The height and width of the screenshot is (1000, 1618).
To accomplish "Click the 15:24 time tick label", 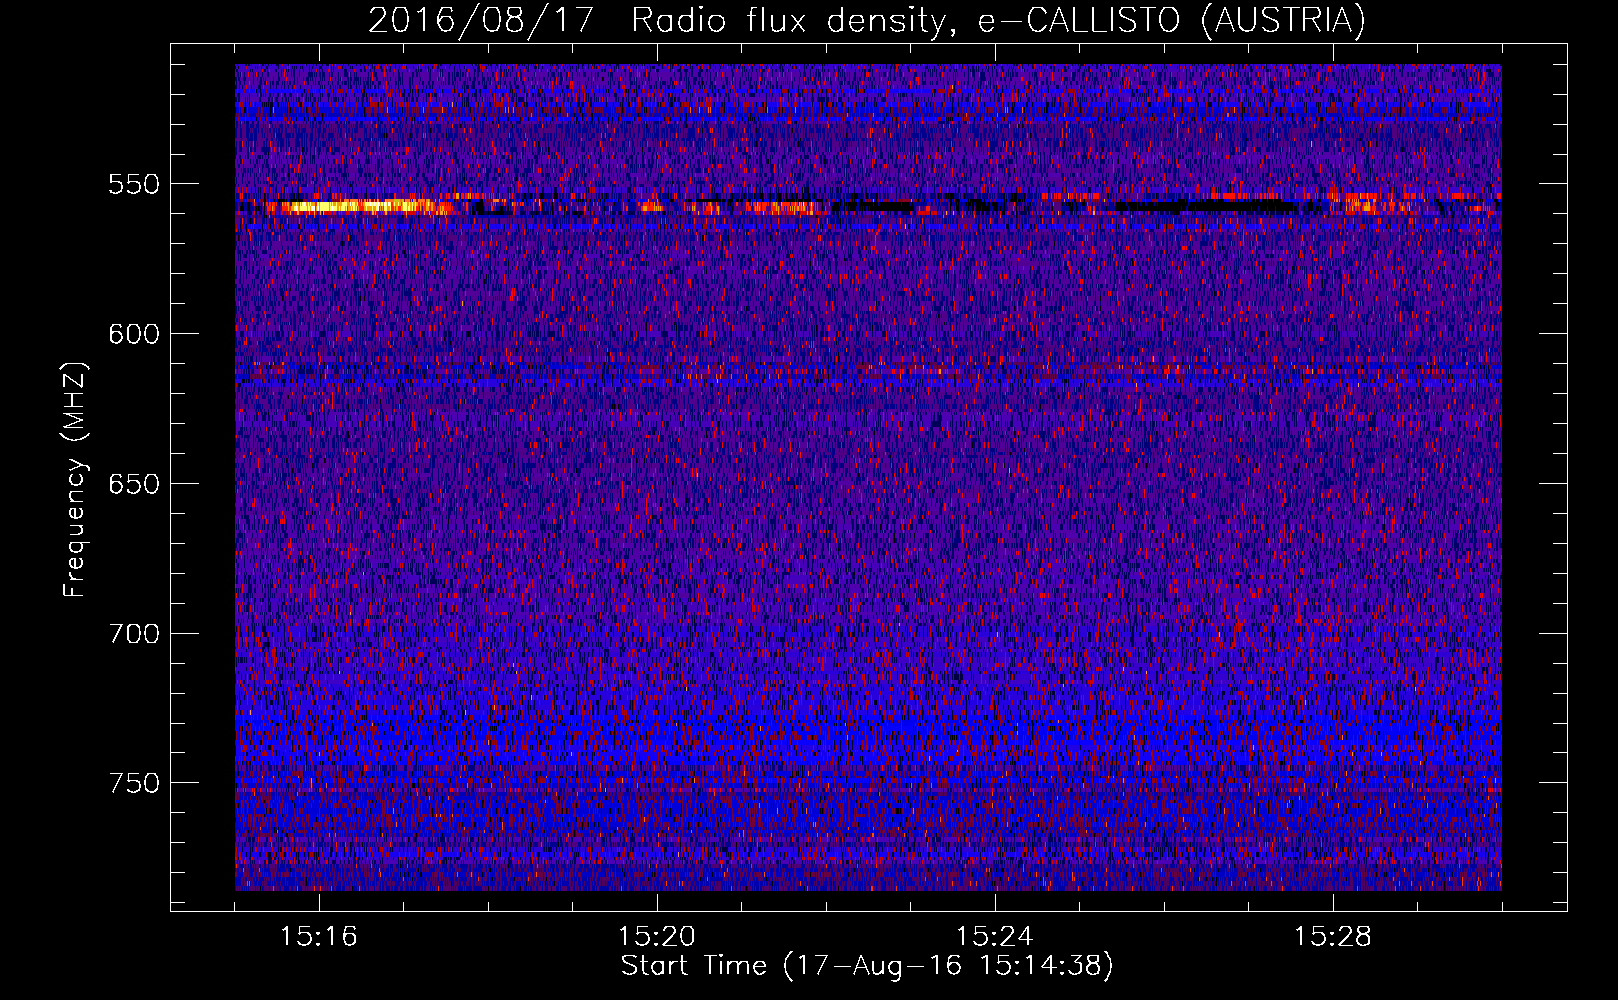I will [x=995, y=936].
